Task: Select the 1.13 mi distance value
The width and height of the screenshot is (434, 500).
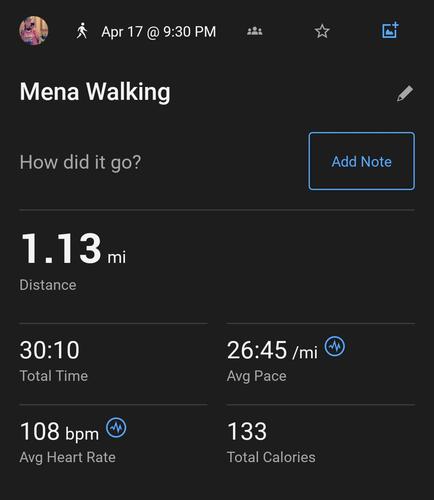Action: tap(73, 249)
